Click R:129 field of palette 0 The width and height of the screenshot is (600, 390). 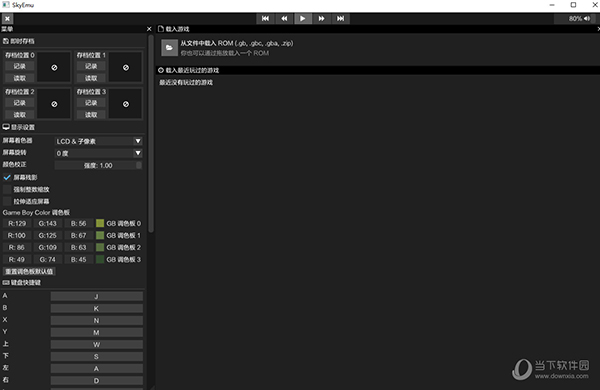17,223
